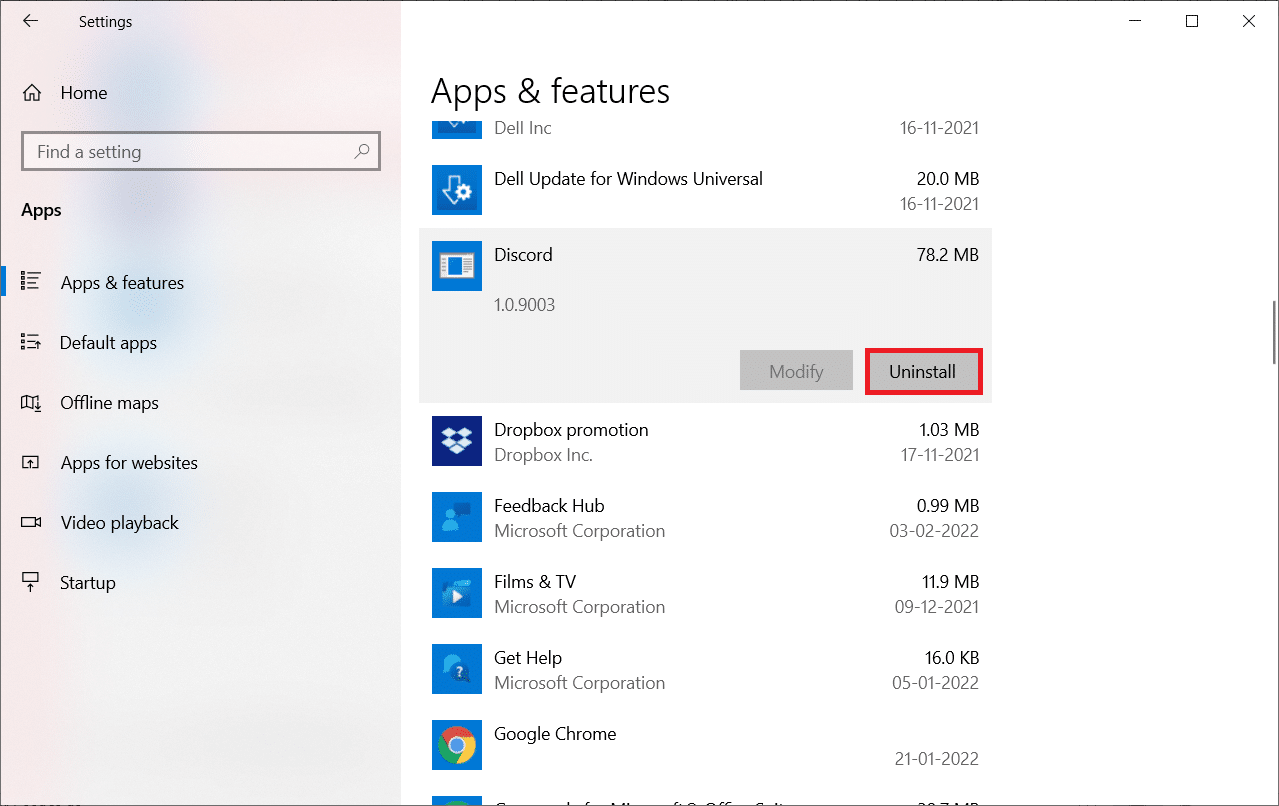Click the Discord app icon

pyautogui.click(x=457, y=266)
